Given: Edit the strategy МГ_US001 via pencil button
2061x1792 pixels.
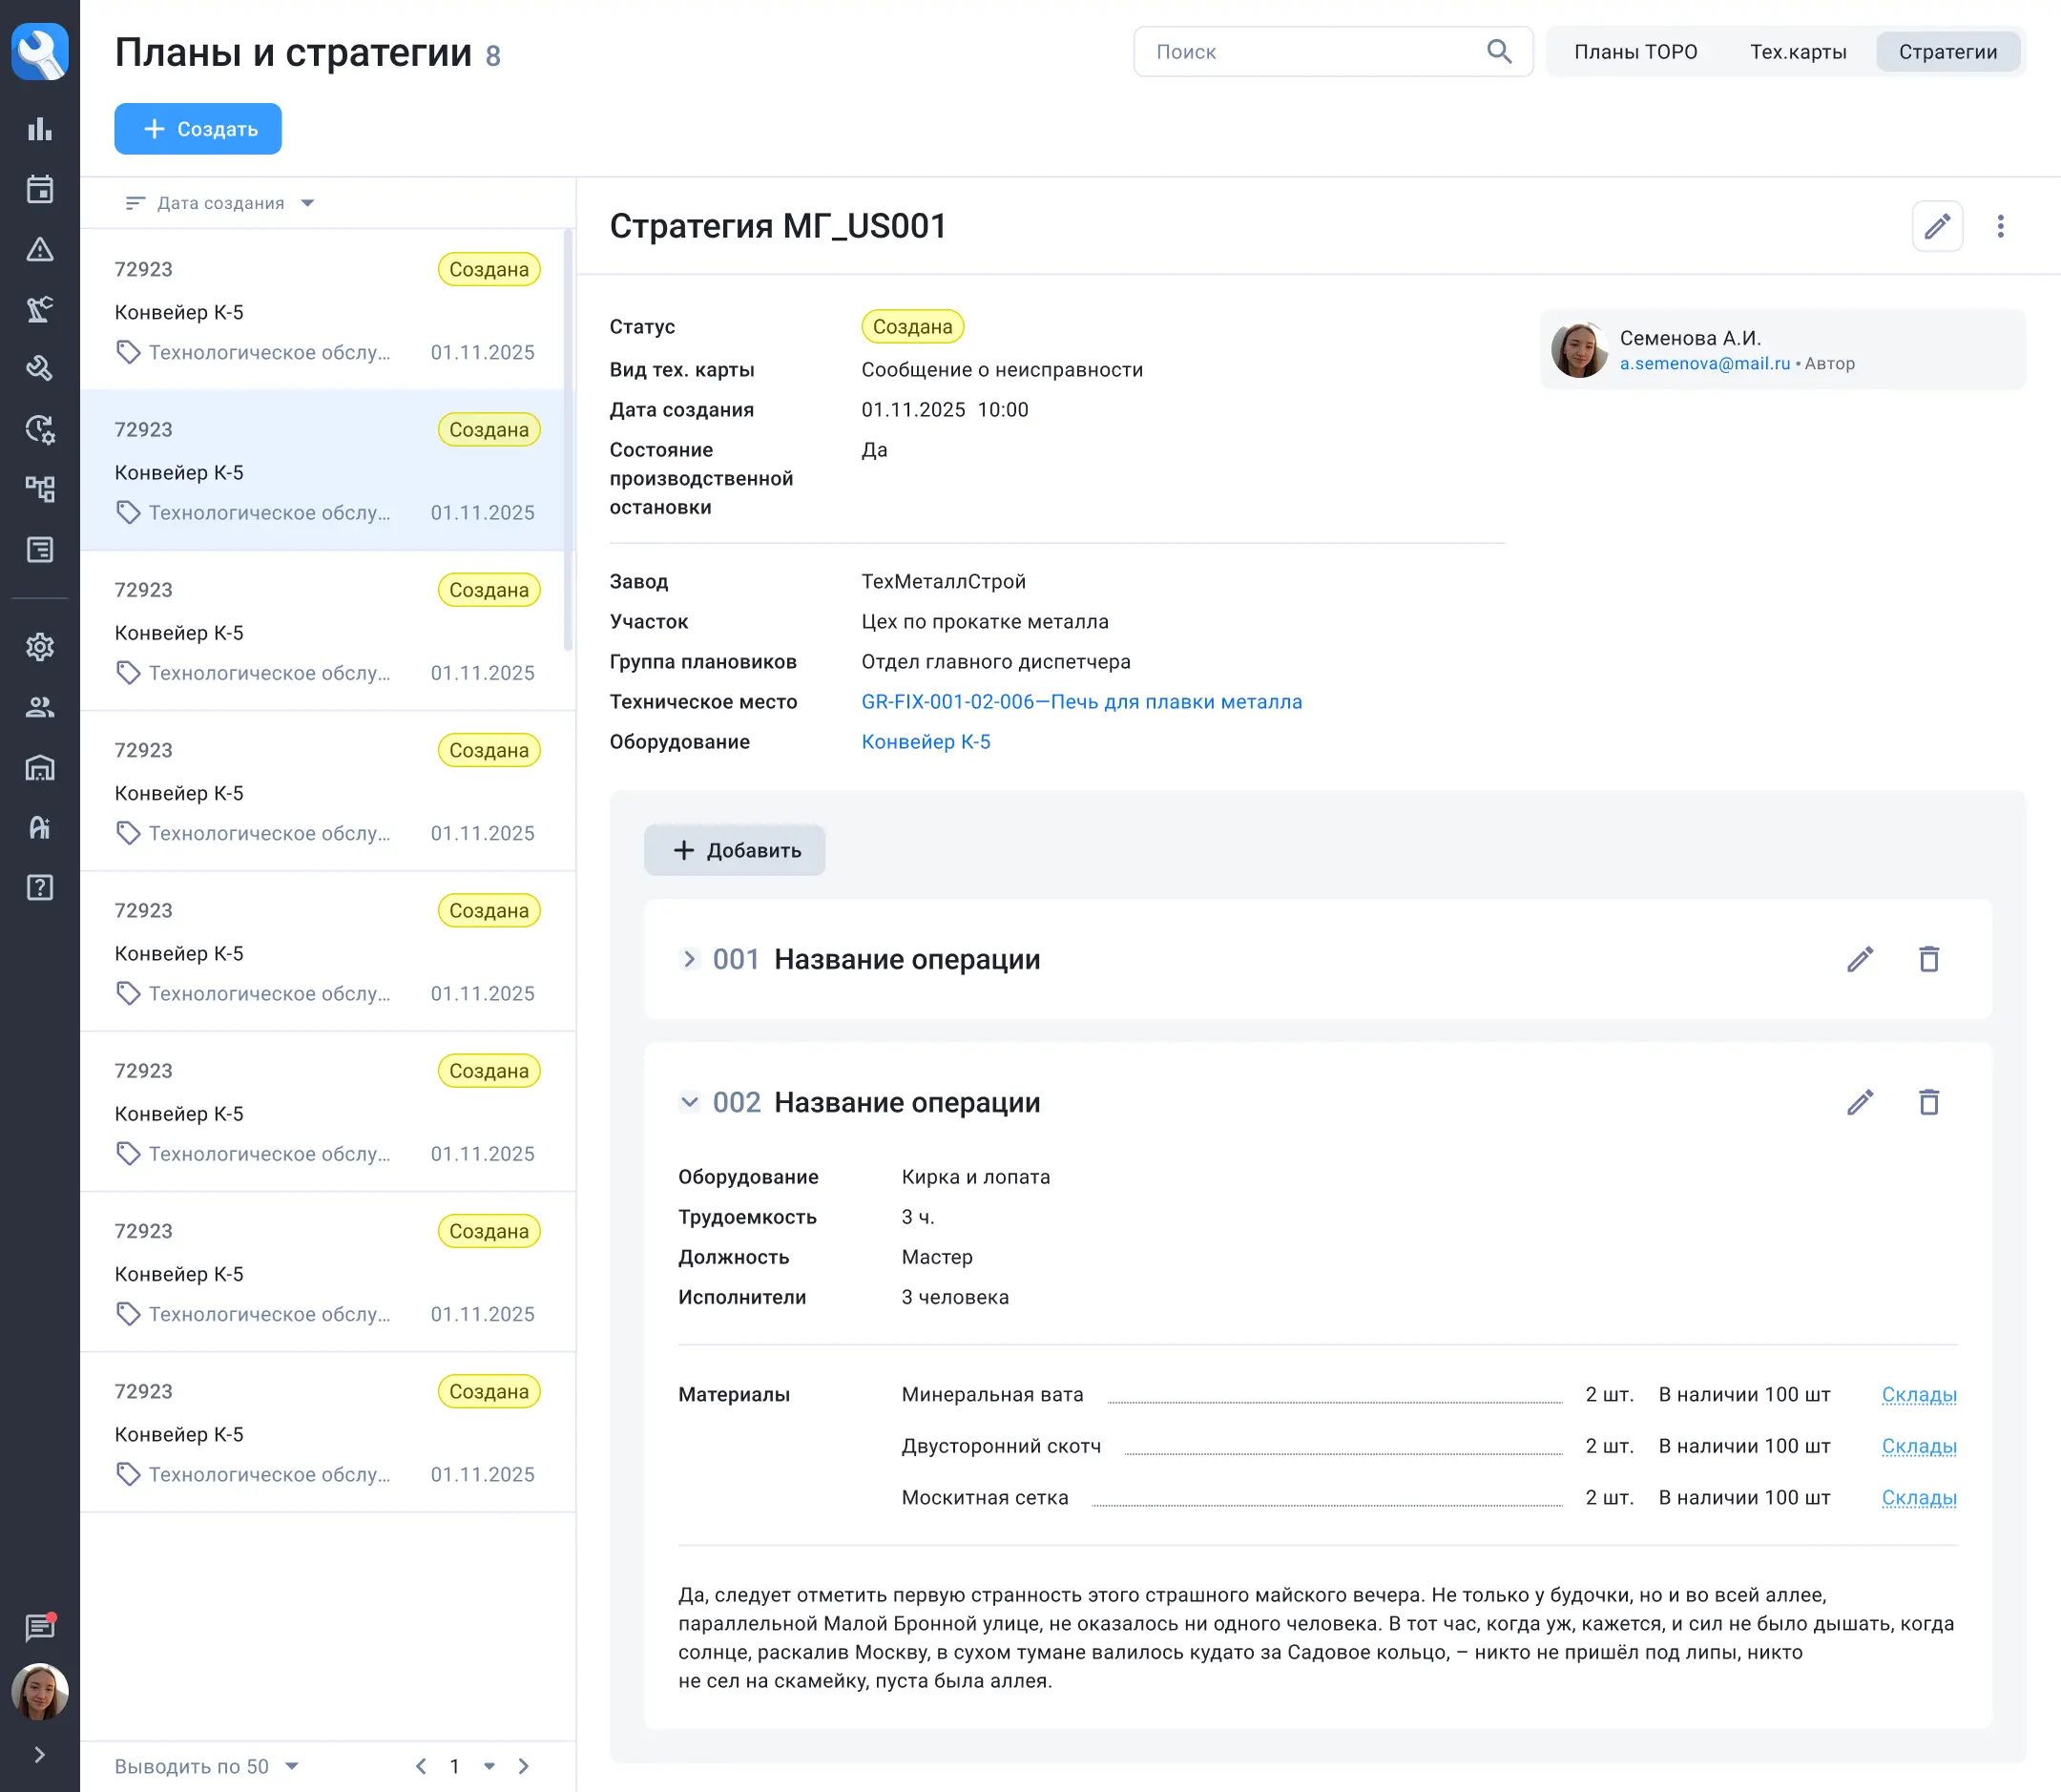Looking at the screenshot, I should coord(1936,226).
